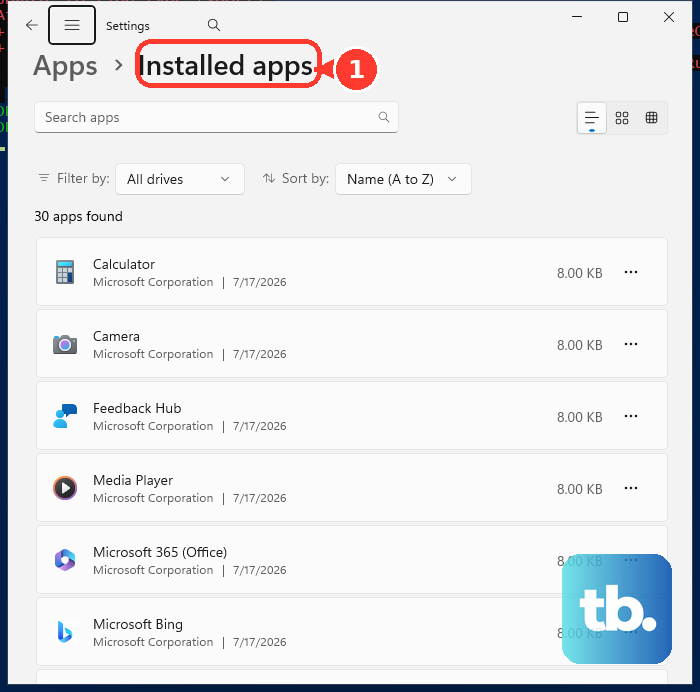Click the Microsoft 365 (Office) app icon
The width and height of the screenshot is (700, 692).
[65, 560]
